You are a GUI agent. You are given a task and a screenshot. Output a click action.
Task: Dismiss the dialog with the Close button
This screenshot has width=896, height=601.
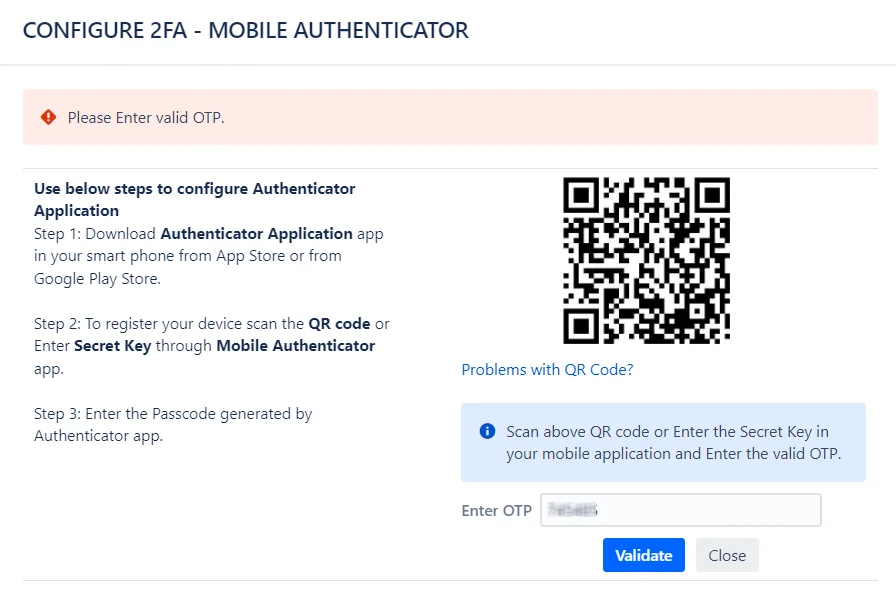click(727, 555)
